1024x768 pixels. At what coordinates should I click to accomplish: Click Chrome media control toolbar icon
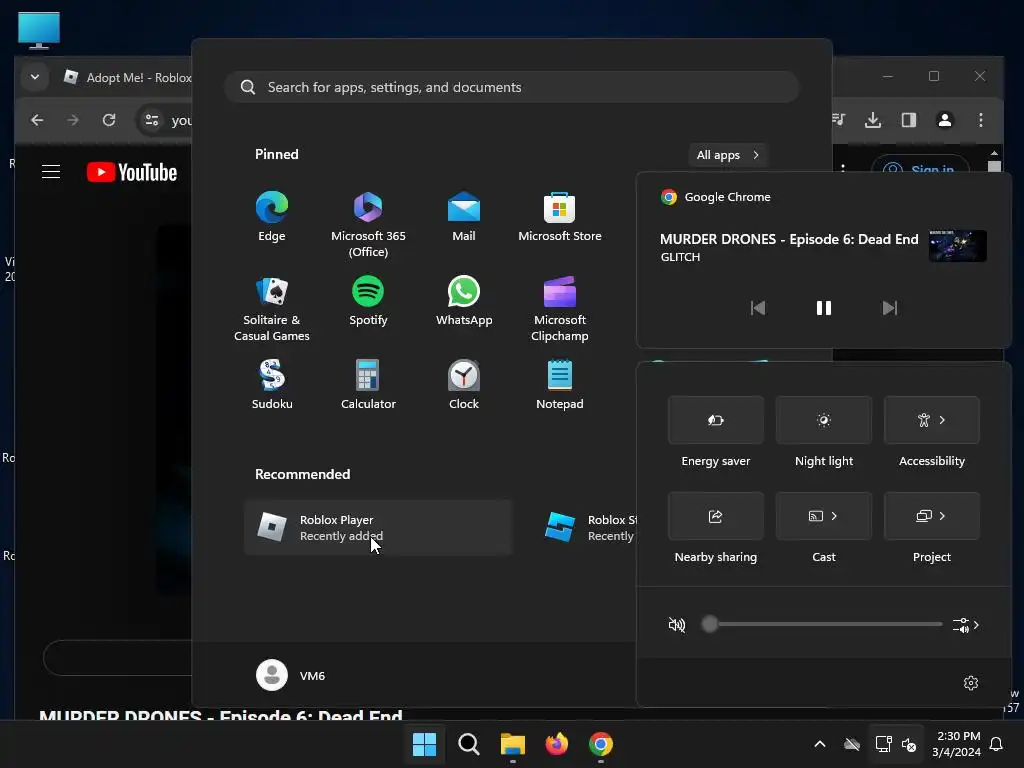point(839,120)
